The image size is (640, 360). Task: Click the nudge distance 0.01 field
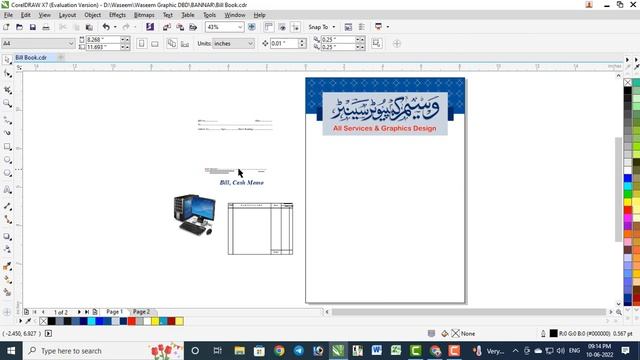click(x=284, y=43)
